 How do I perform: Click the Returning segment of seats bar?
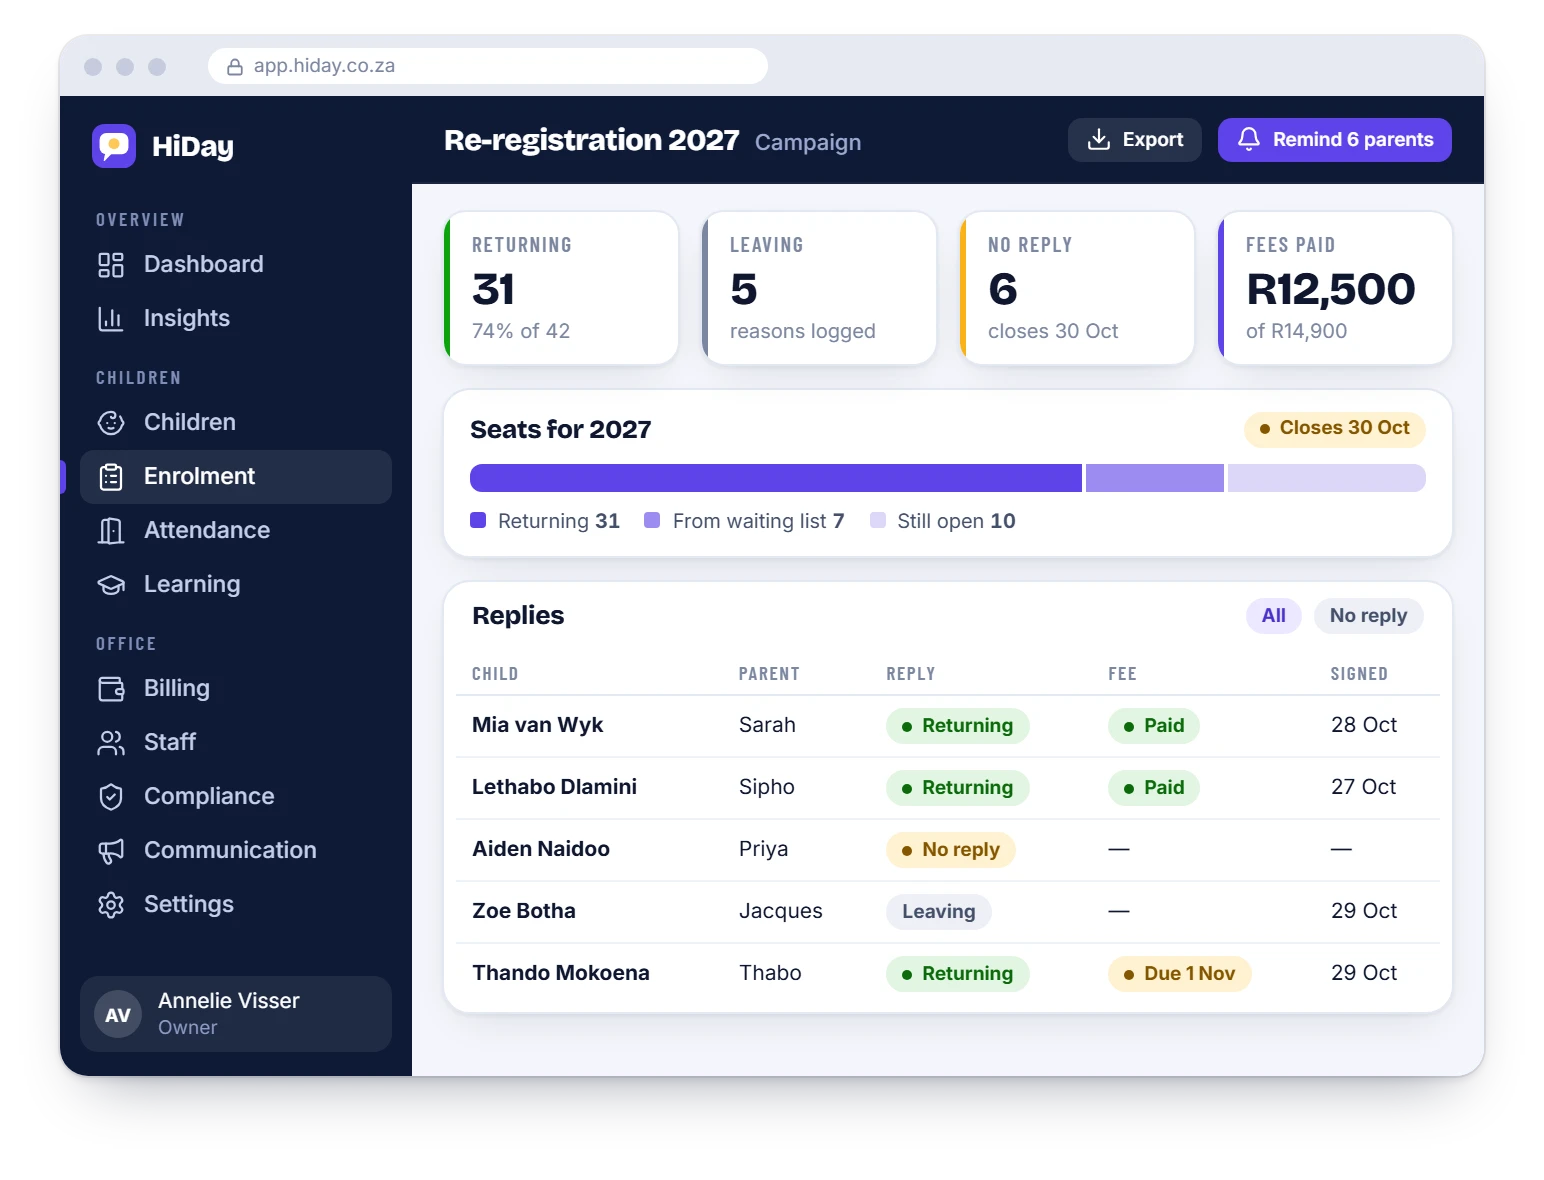click(x=776, y=478)
